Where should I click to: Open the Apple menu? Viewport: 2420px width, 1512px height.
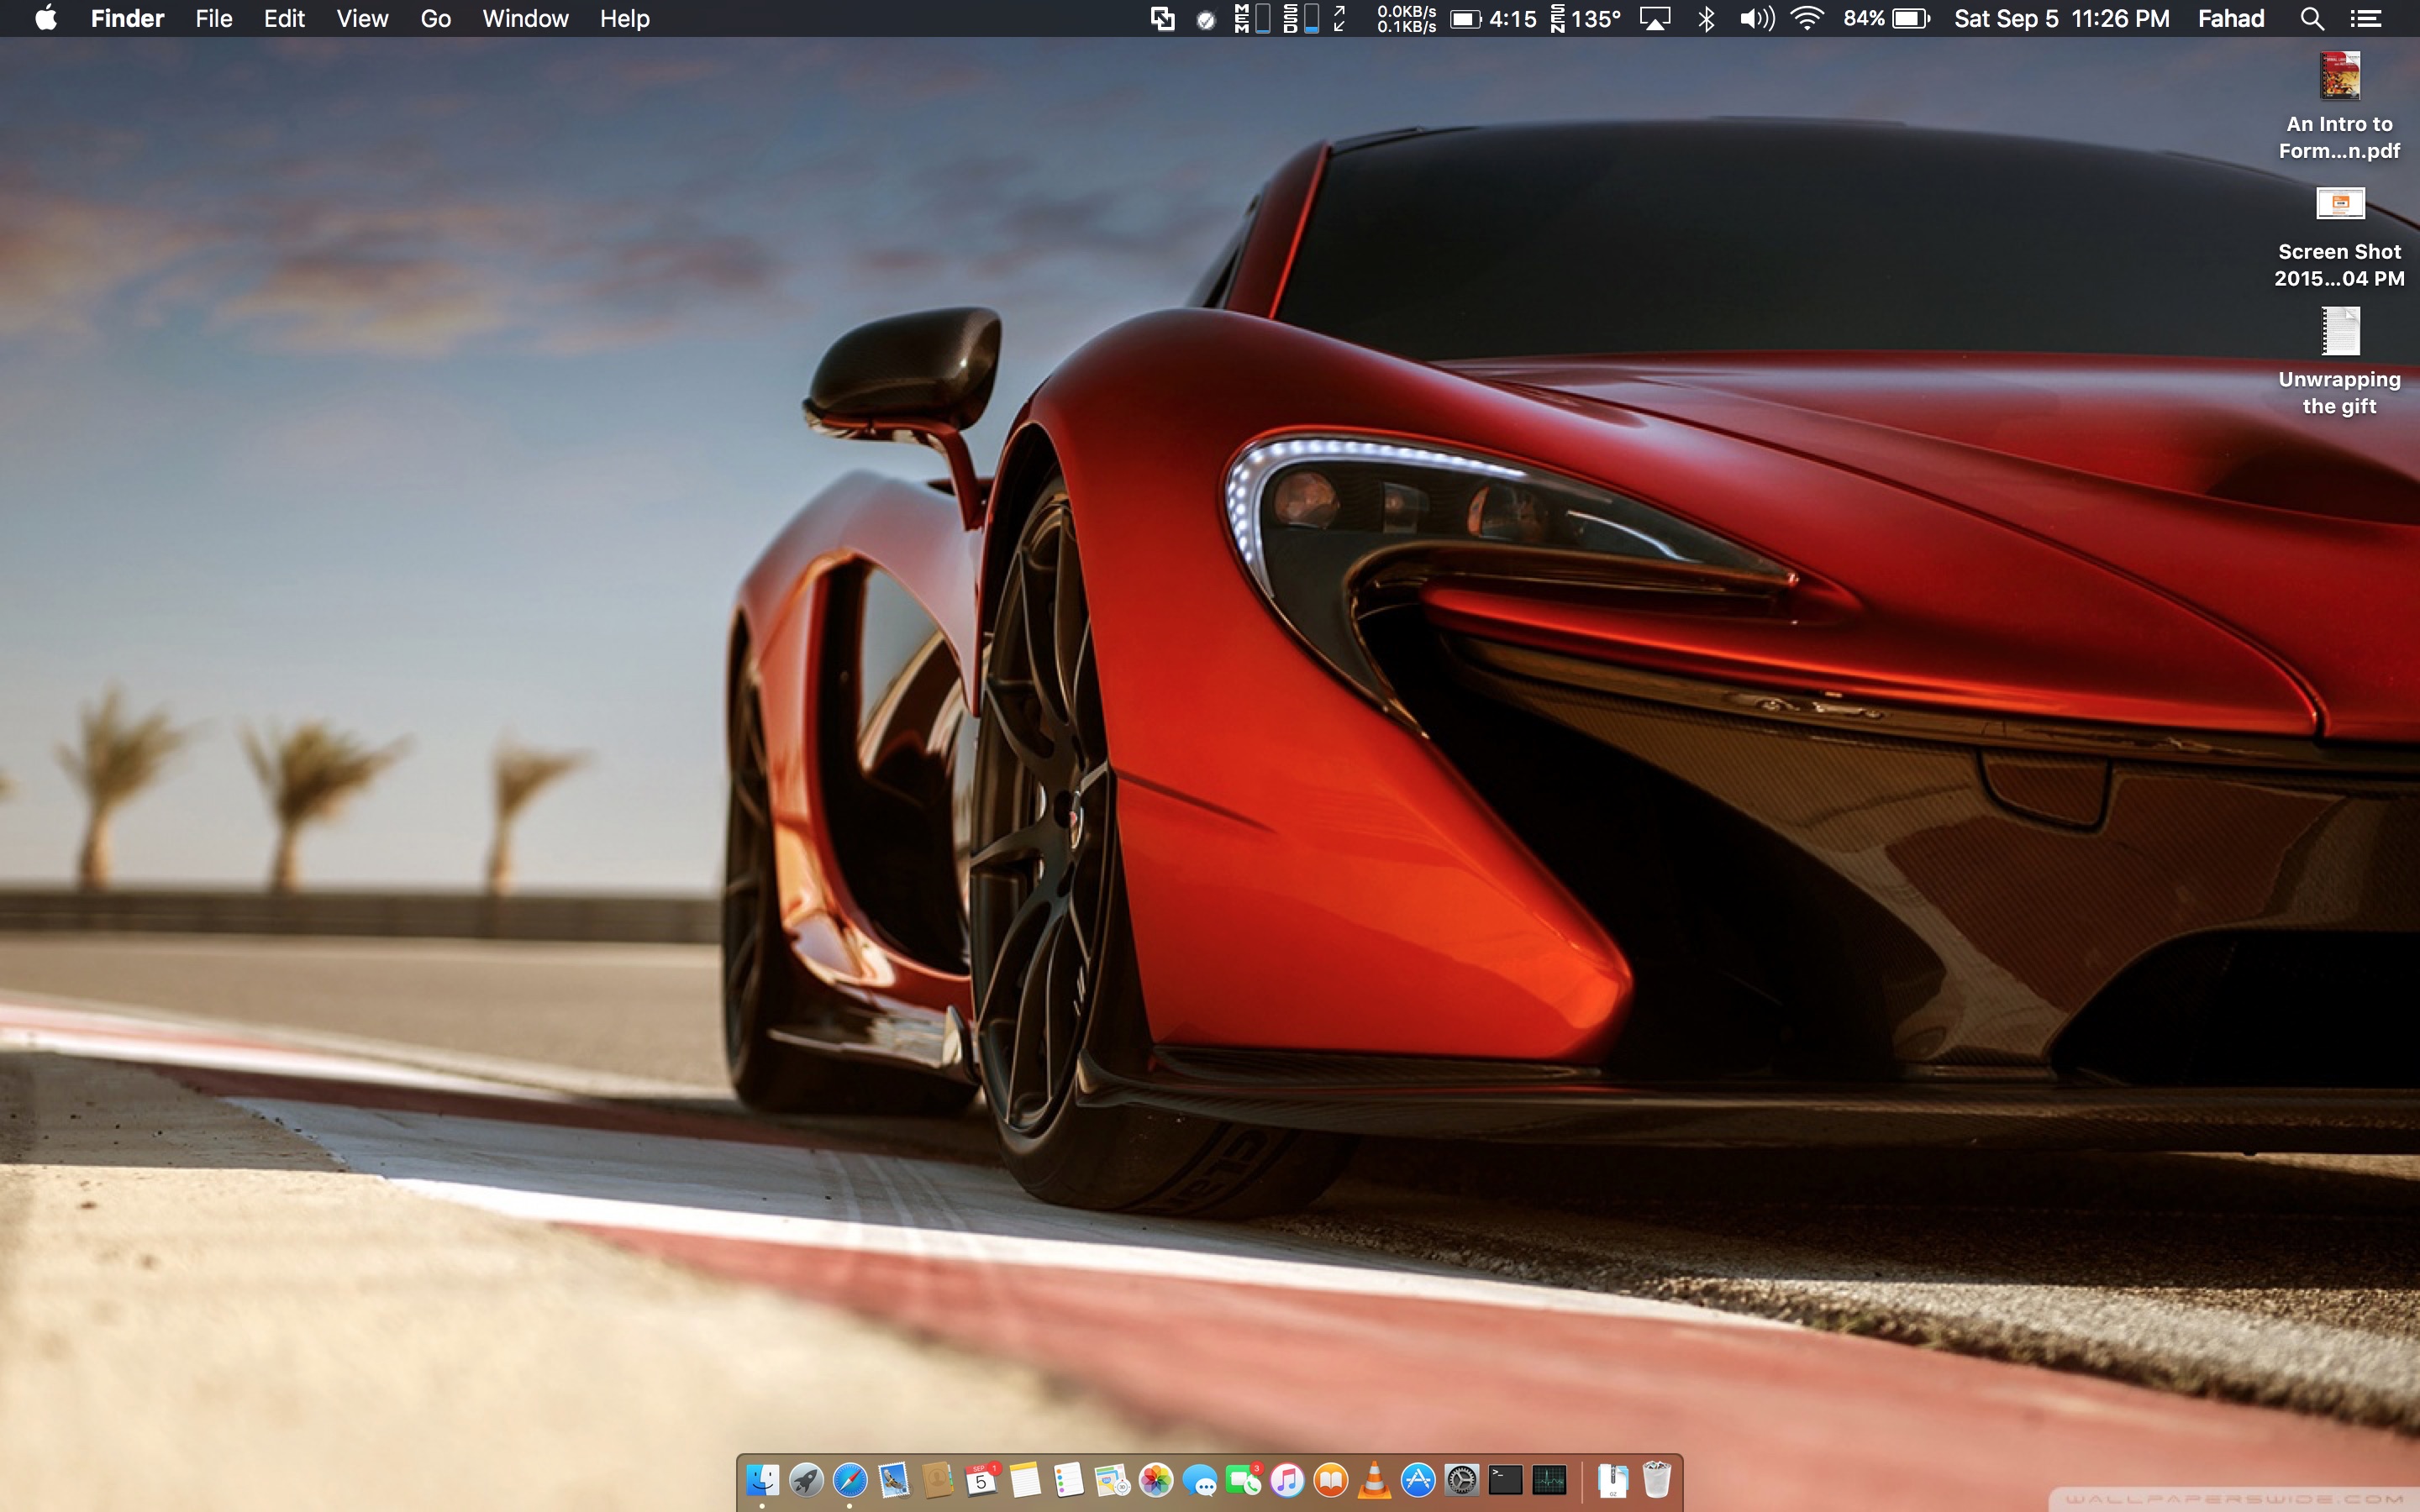(46, 18)
